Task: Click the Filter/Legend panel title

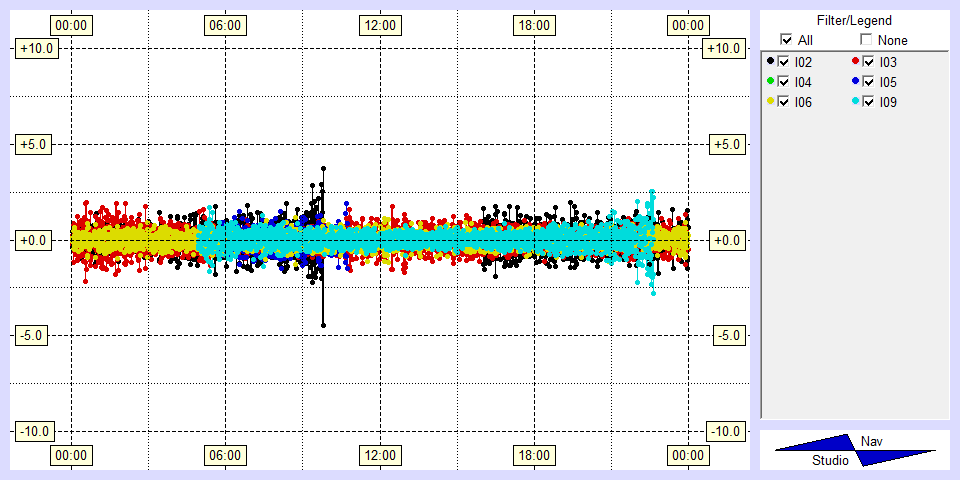Action: [854, 20]
